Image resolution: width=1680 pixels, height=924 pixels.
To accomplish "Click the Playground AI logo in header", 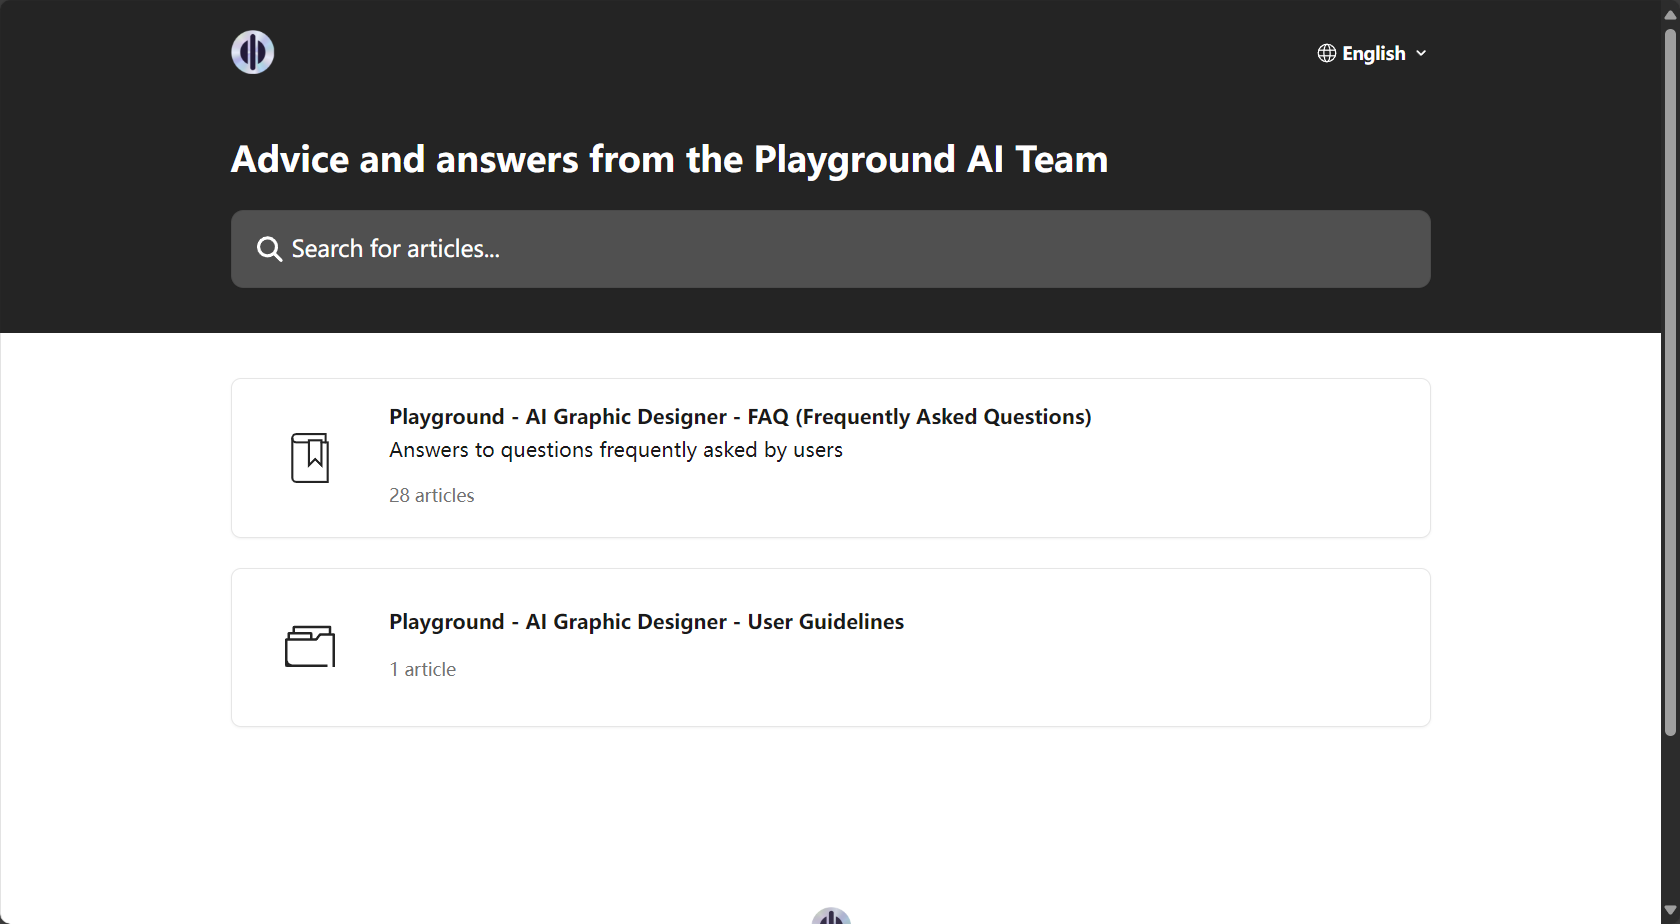I will point(253,52).
